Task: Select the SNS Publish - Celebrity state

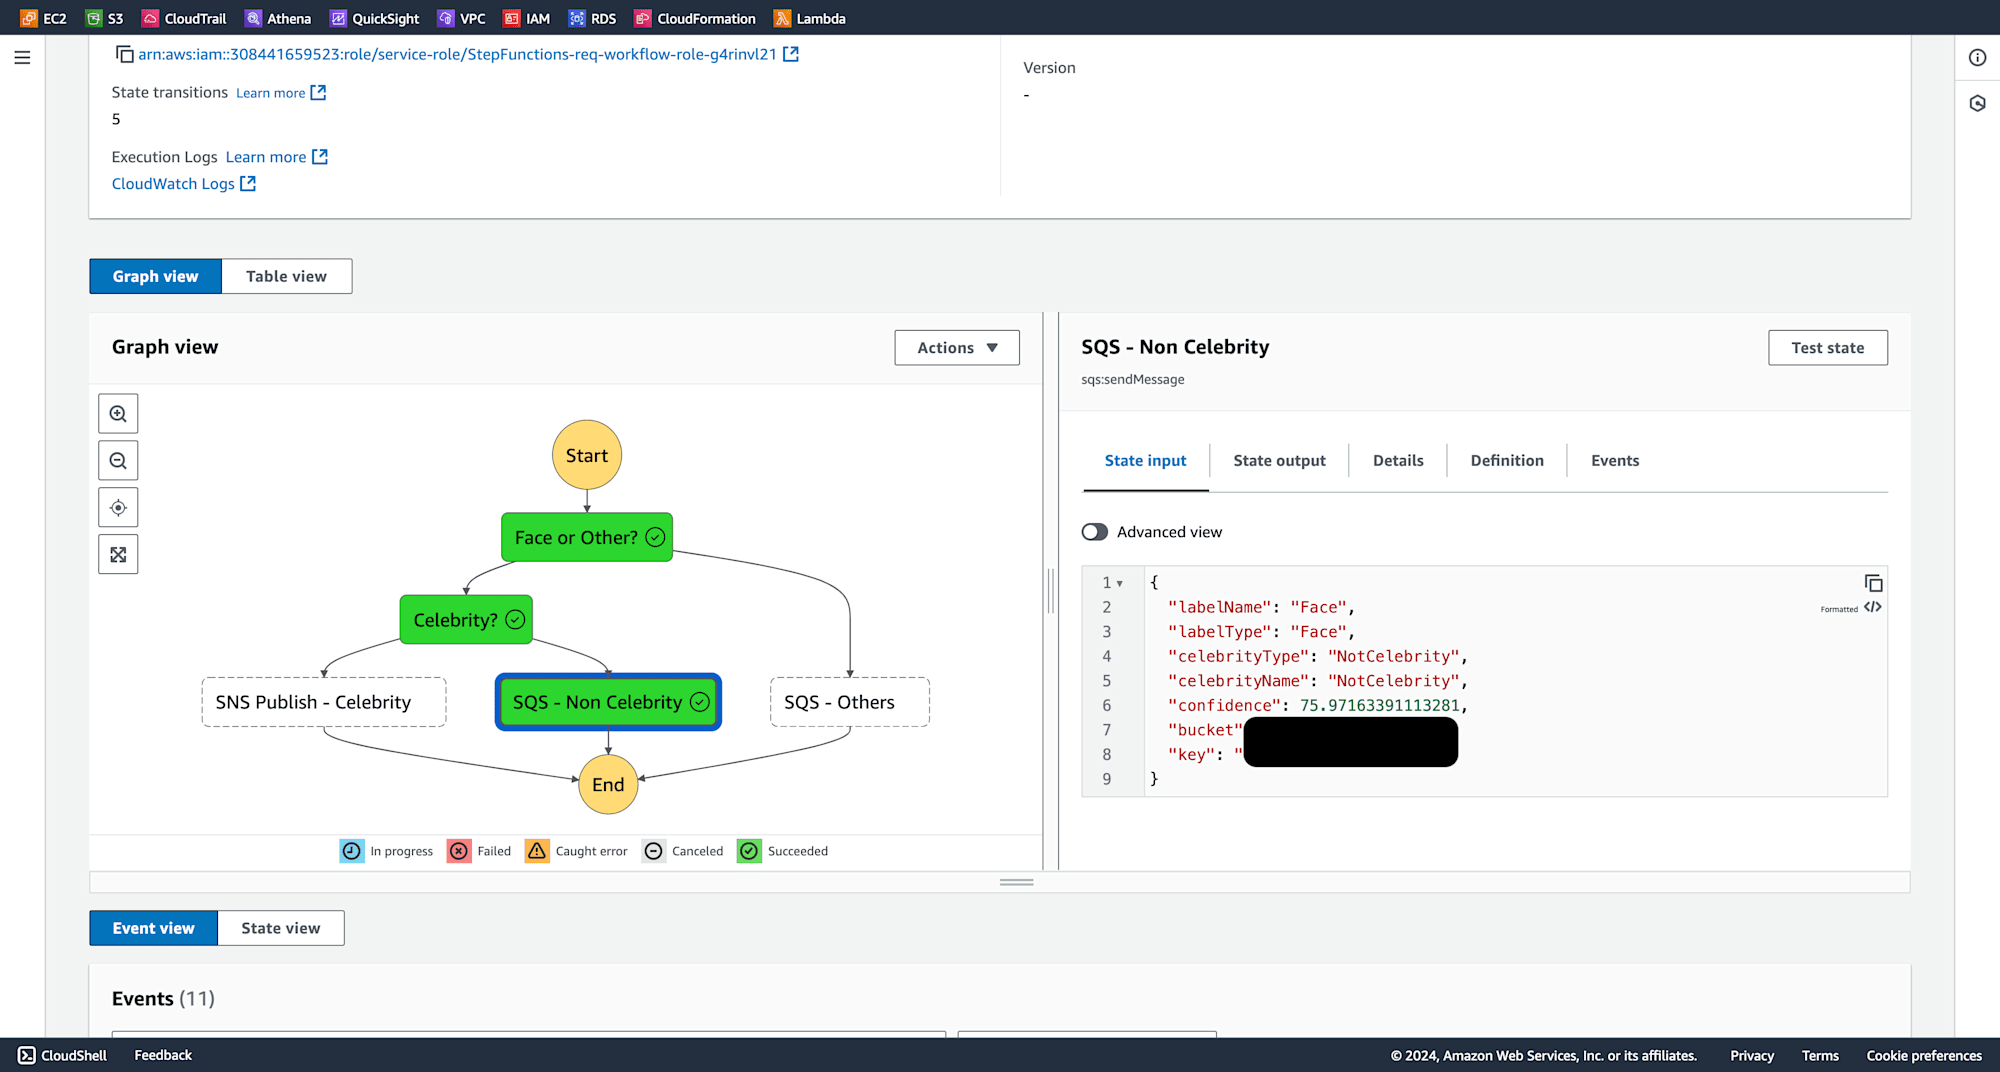Action: pos(324,703)
